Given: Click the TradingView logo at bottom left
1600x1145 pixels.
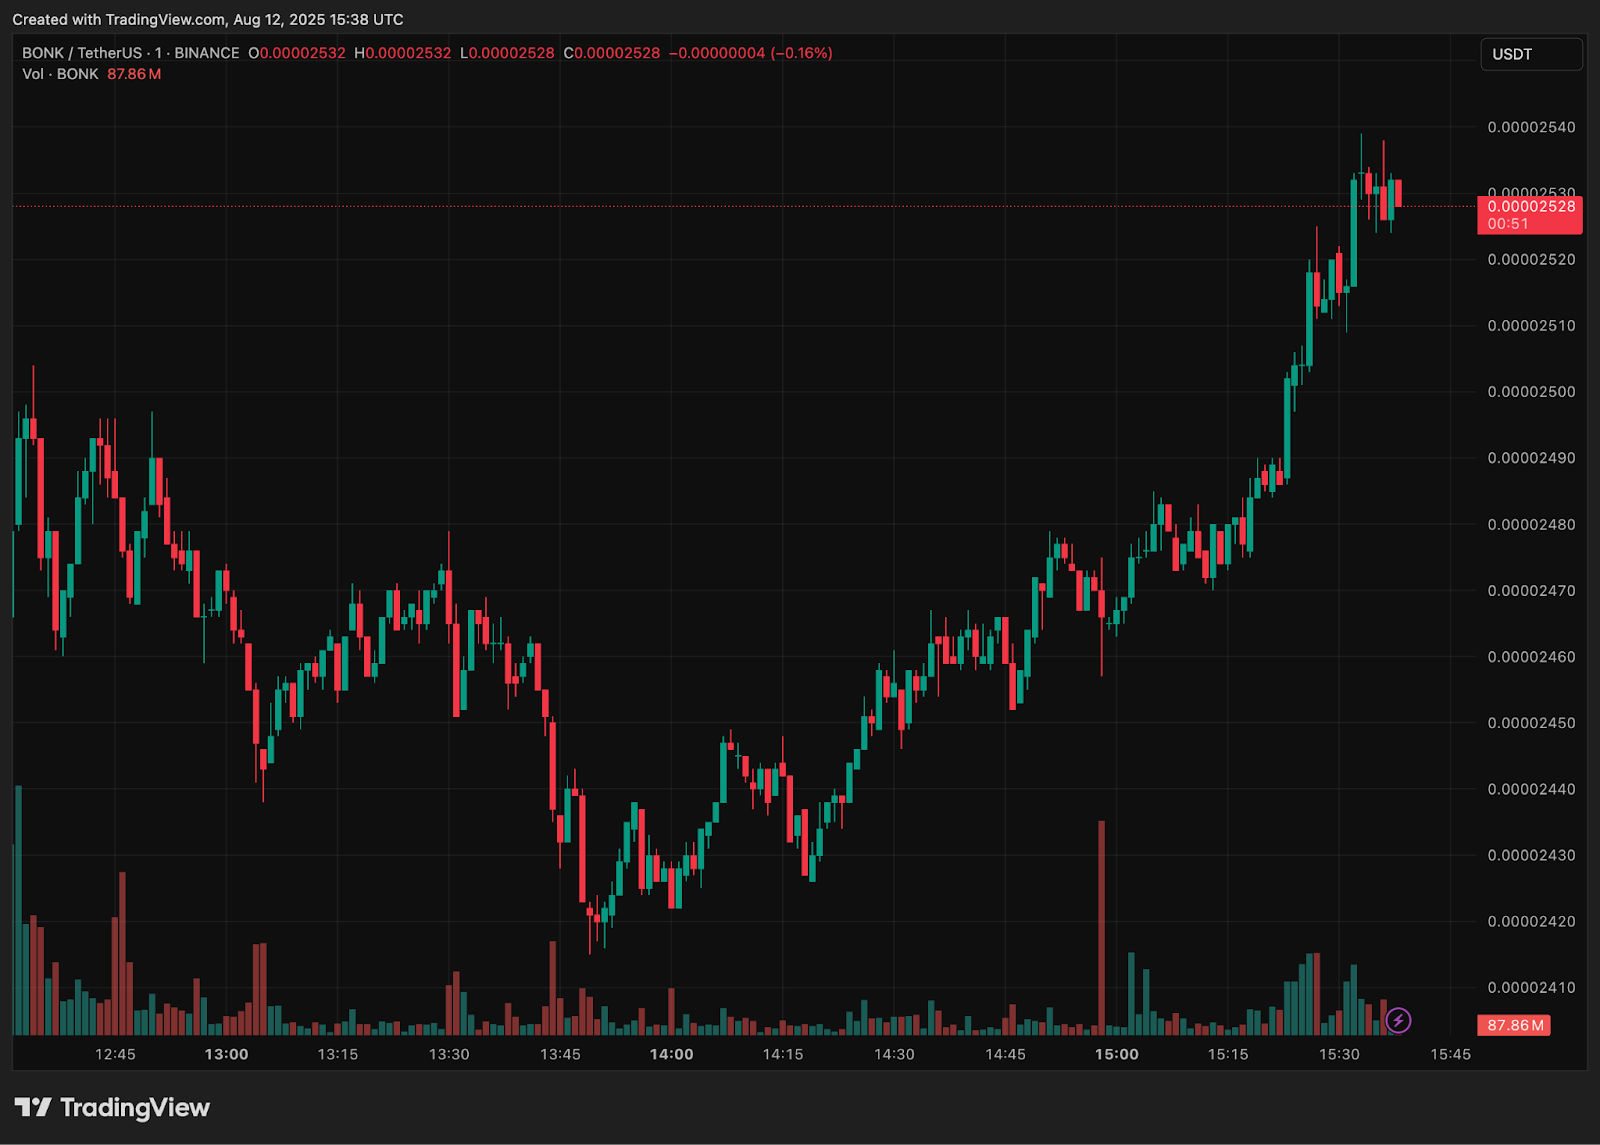Looking at the screenshot, I should [112, 1107].
